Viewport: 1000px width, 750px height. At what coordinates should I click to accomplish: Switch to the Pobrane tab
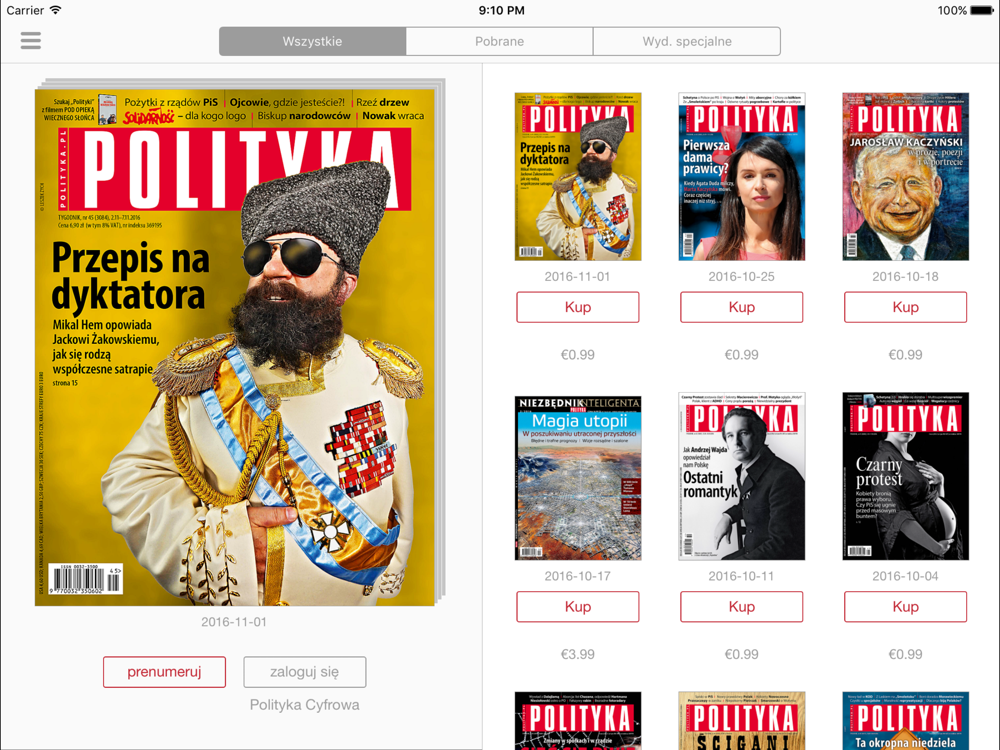499,41
